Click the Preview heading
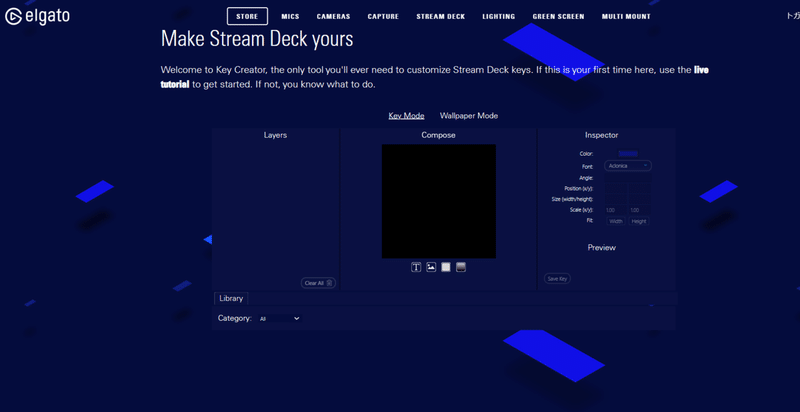The height and width of the screenshot is (412, 800). pyautogui.click(x=602, y=247)
